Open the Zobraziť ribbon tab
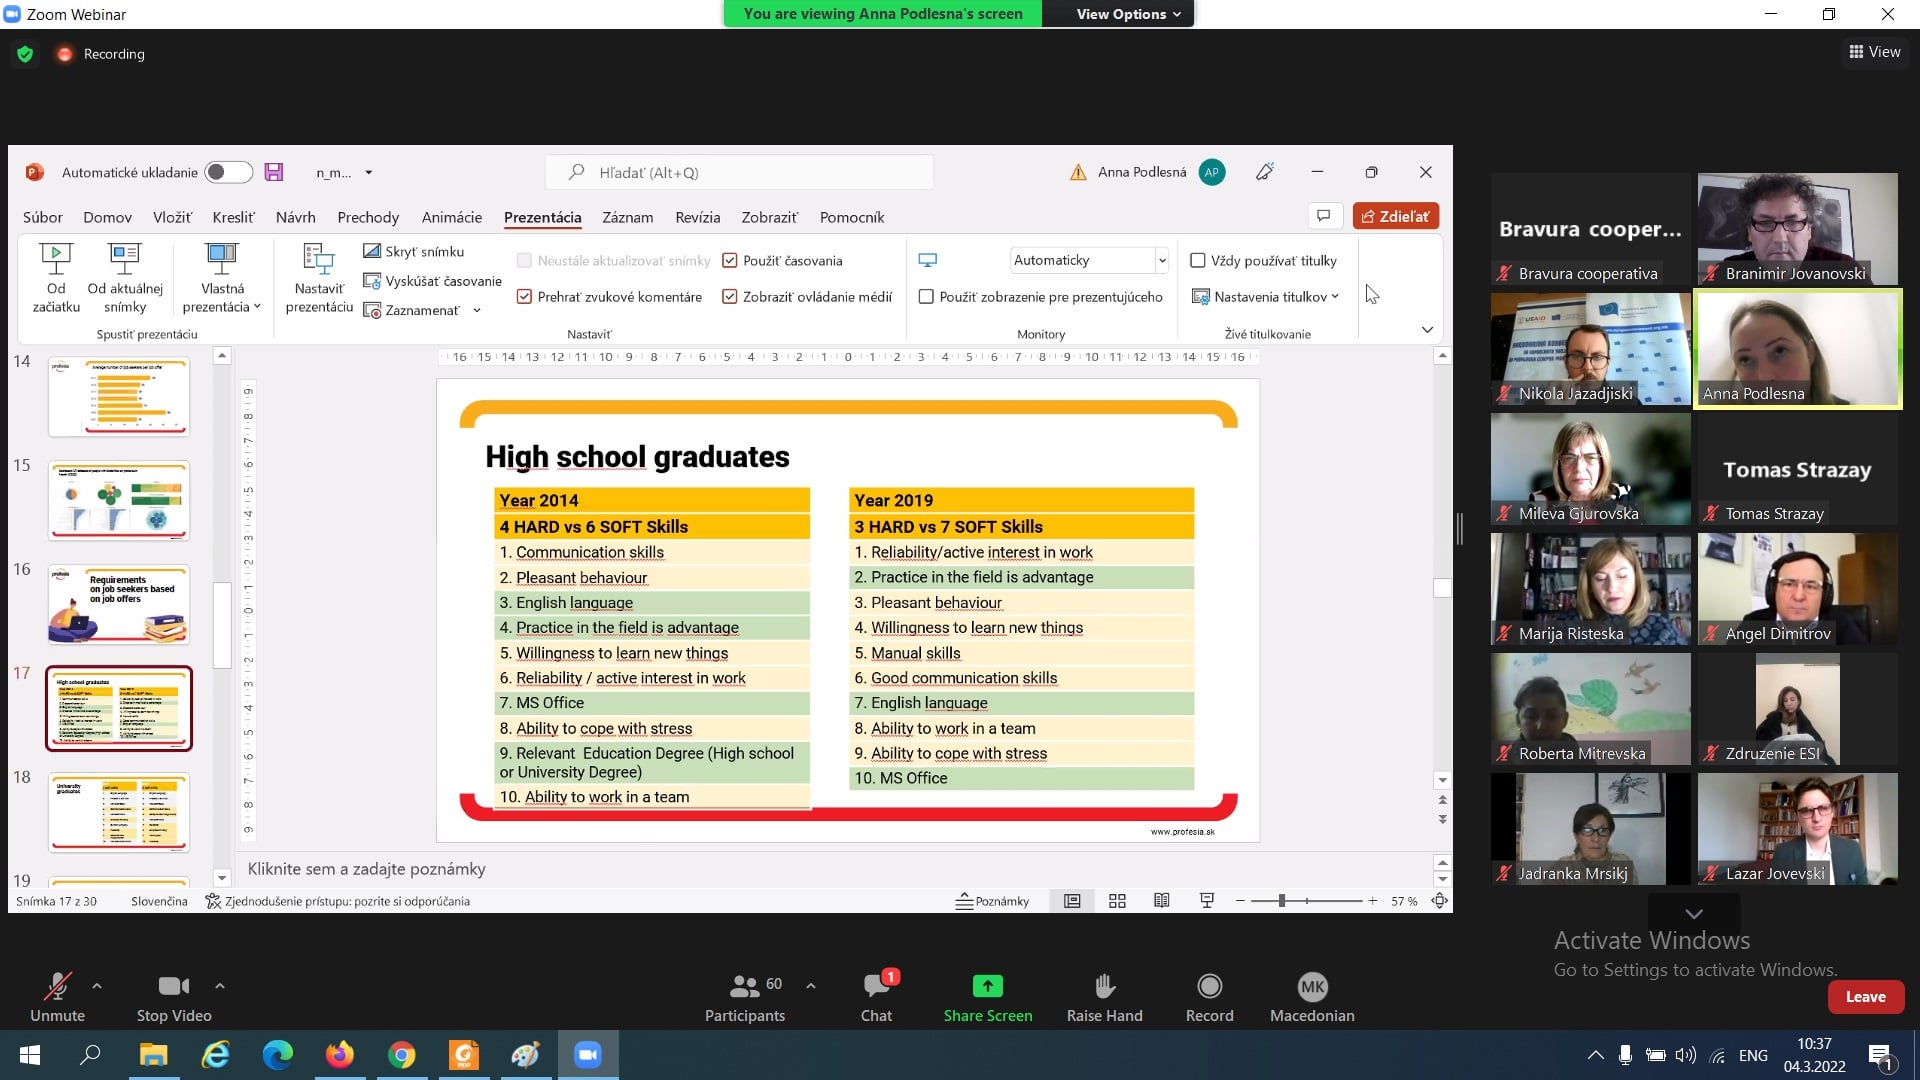This screenshot has height=1080, width=1920. [768, 217]
